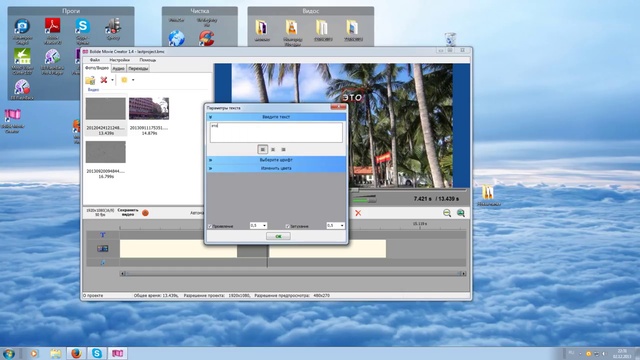Image resolution: width=640 pixels, height=360 pixels.
Task: Click the yellow star effects icon
Action: pos(124,80)
